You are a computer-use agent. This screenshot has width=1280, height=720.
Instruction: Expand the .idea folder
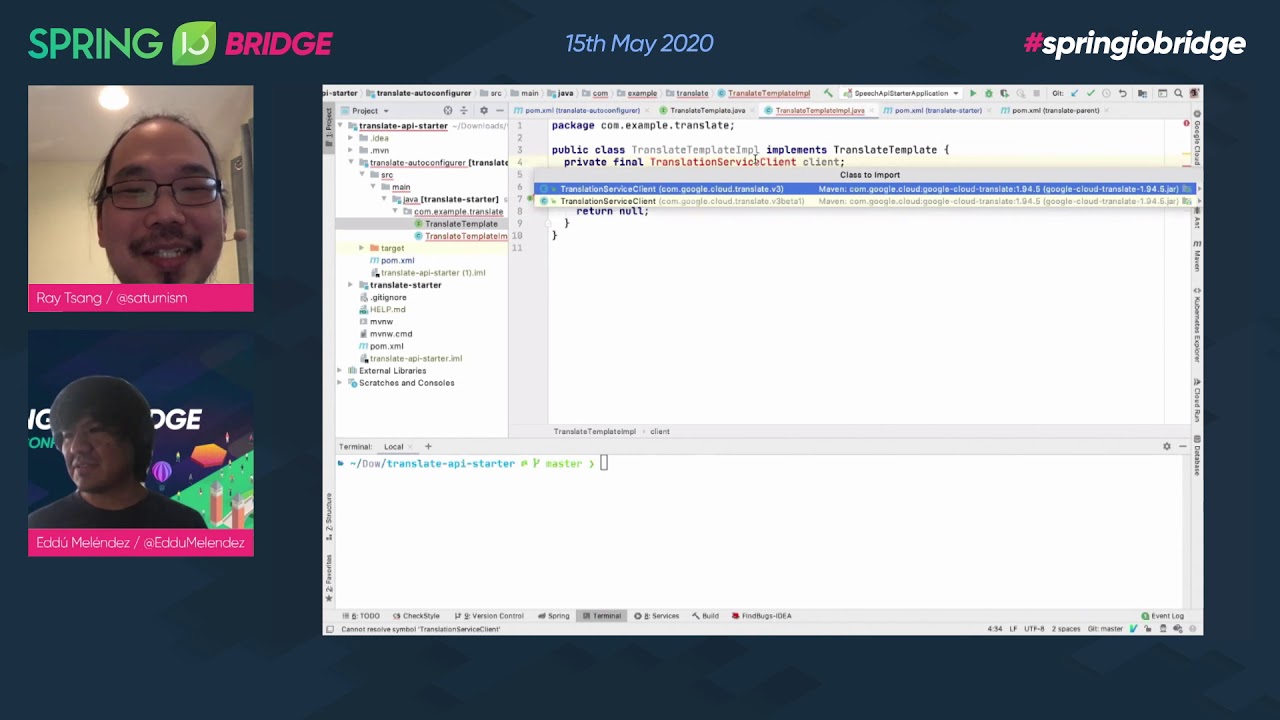click(351, 138)
